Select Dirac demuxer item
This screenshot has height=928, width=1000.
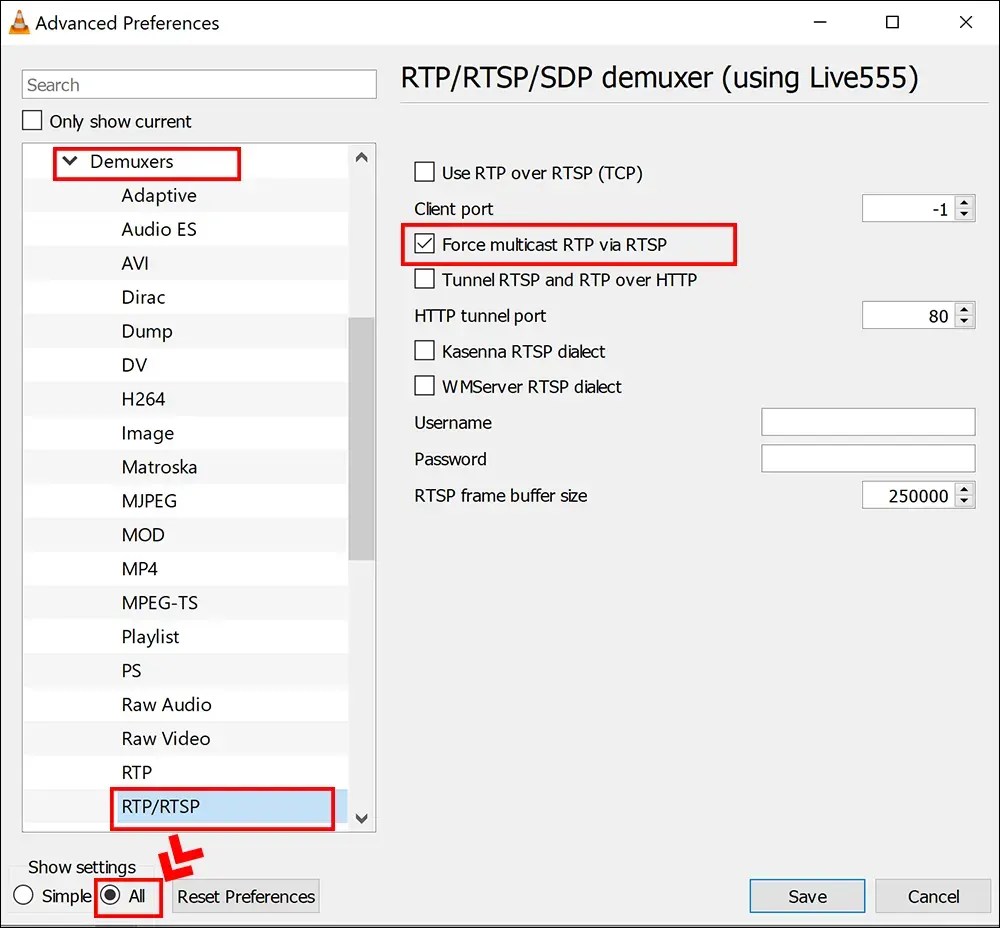click(143, 297)
